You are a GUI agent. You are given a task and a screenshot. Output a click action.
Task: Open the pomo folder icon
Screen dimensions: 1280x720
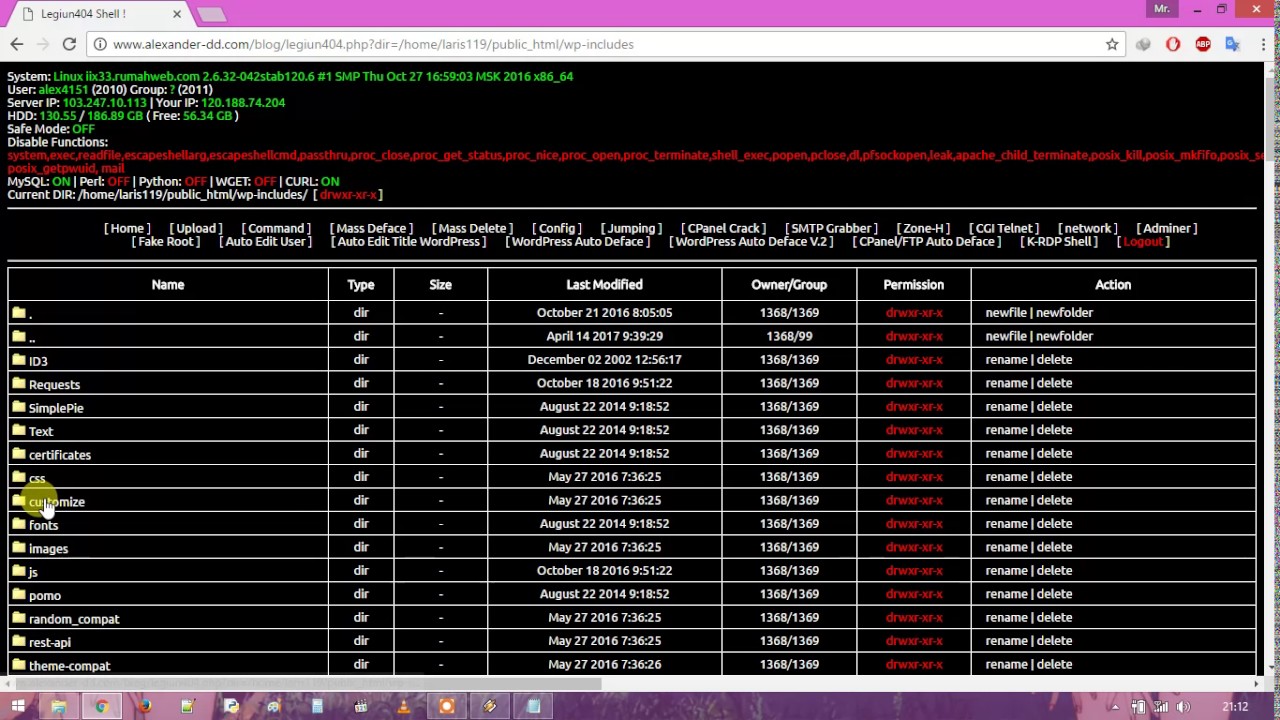point(19,594)
